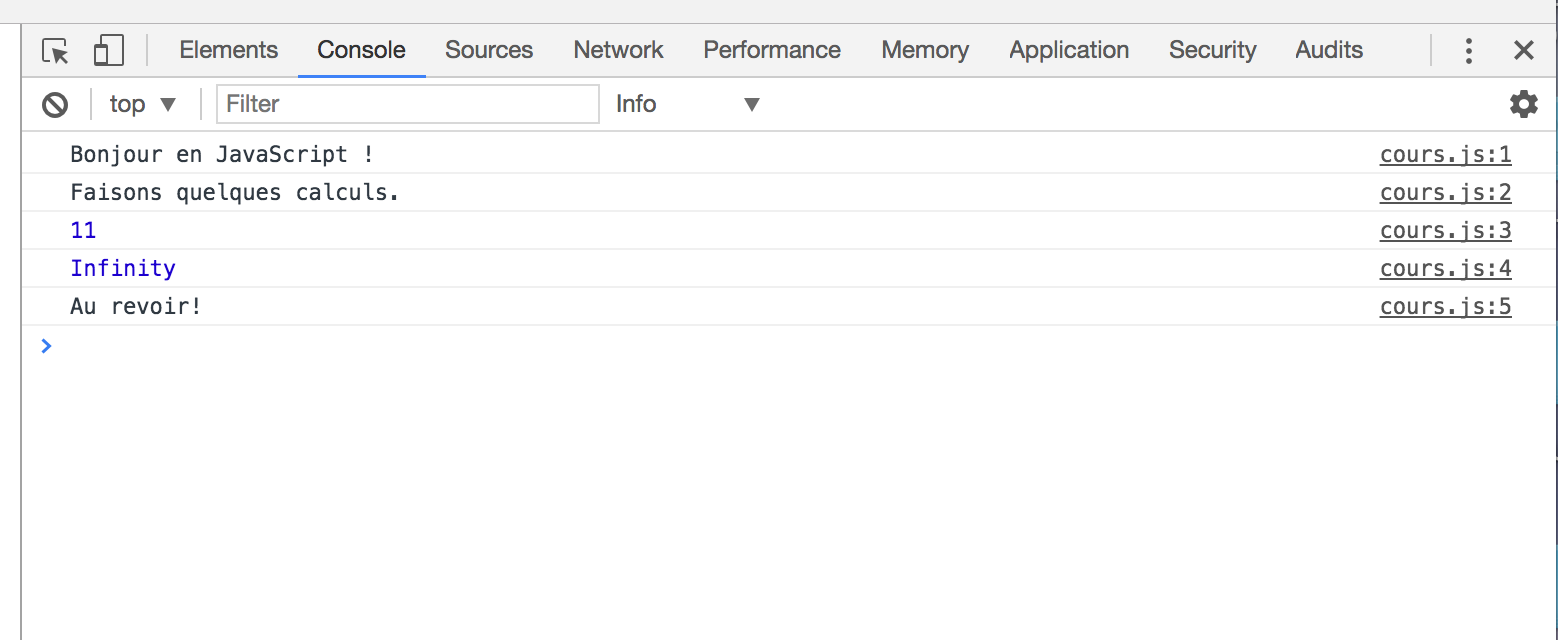This screenshot has width=1558, height=640.
Task: Activate the inspect element picker icon
Action: [55, 50]
